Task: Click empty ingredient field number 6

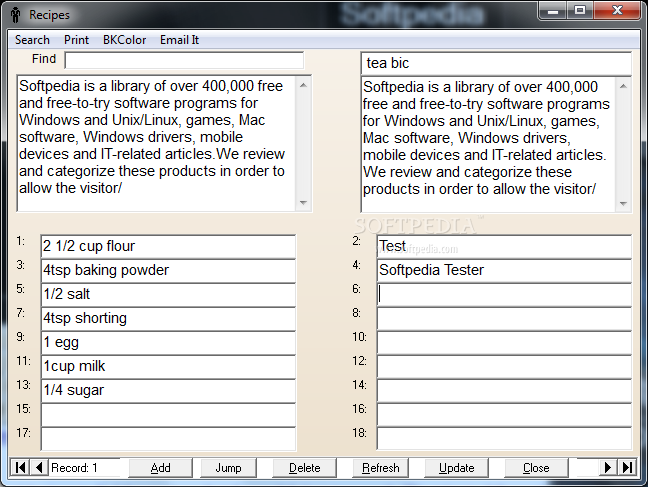Action: click(504, 294)
